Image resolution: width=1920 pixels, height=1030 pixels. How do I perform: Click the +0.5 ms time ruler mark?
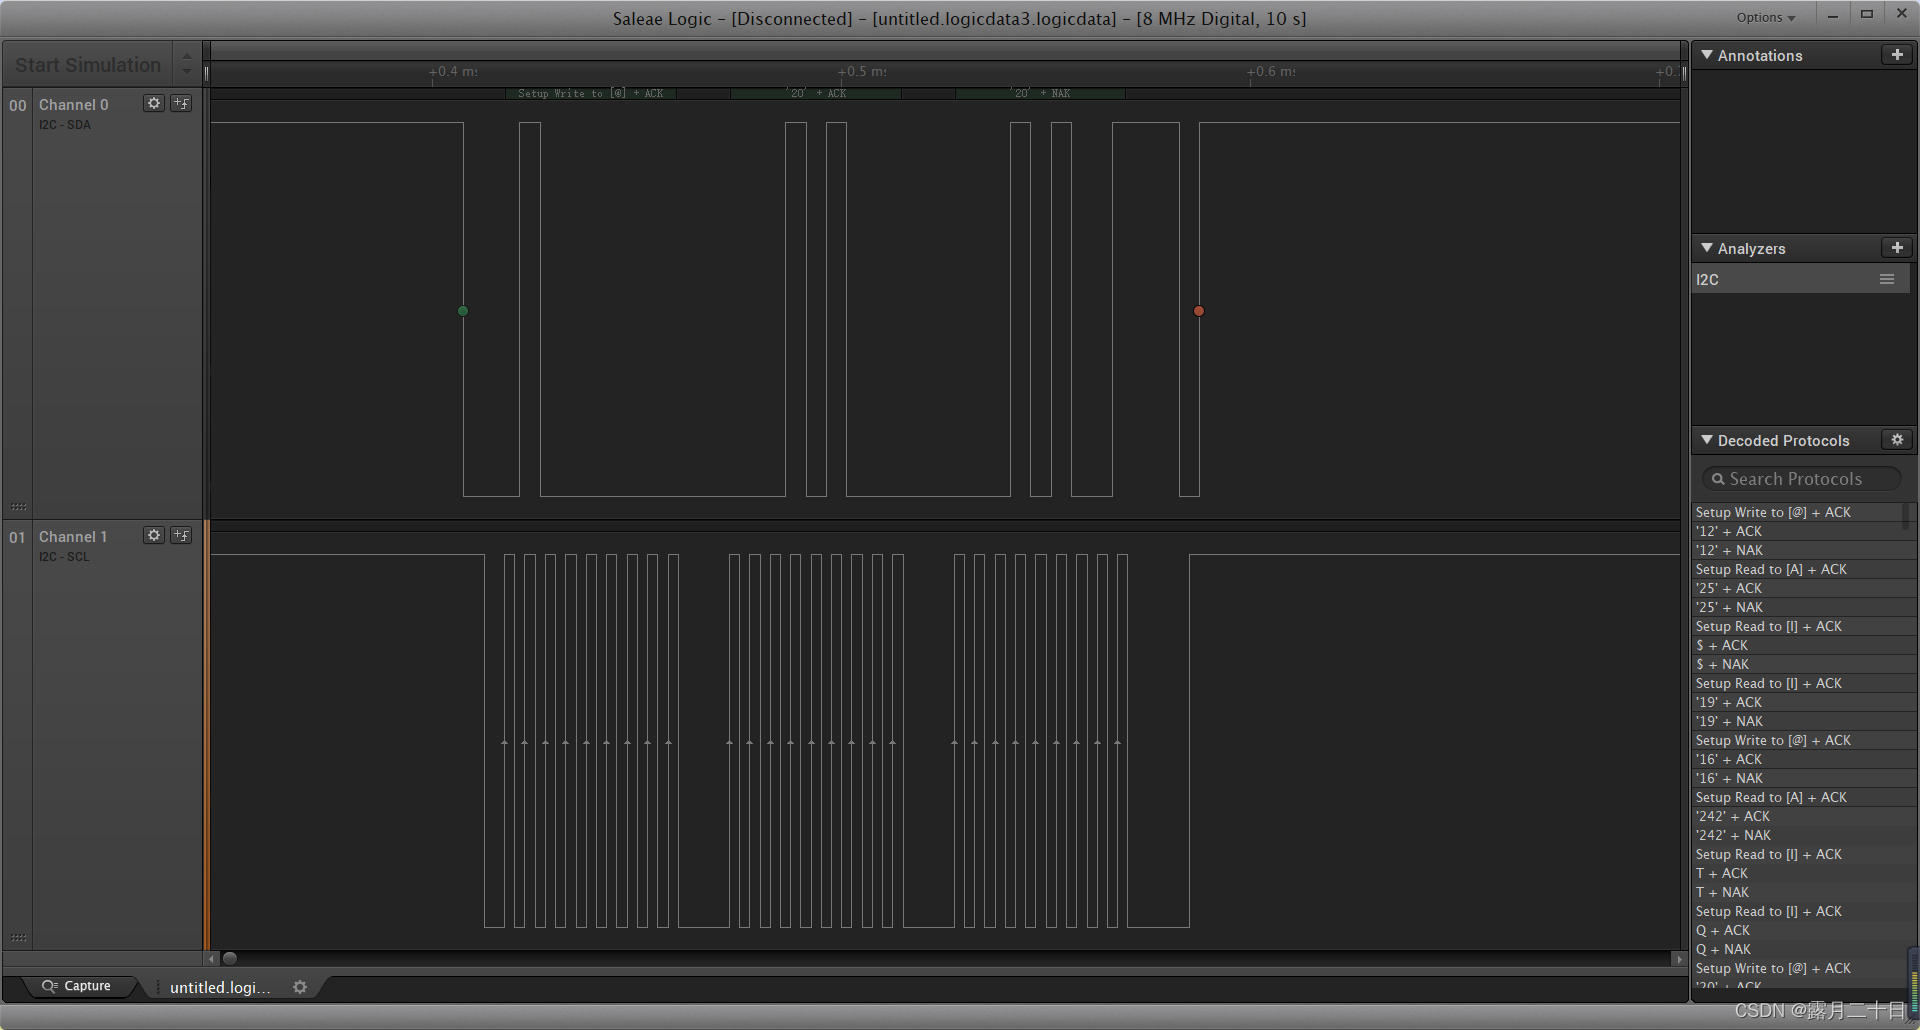click(x=862, y=72)
